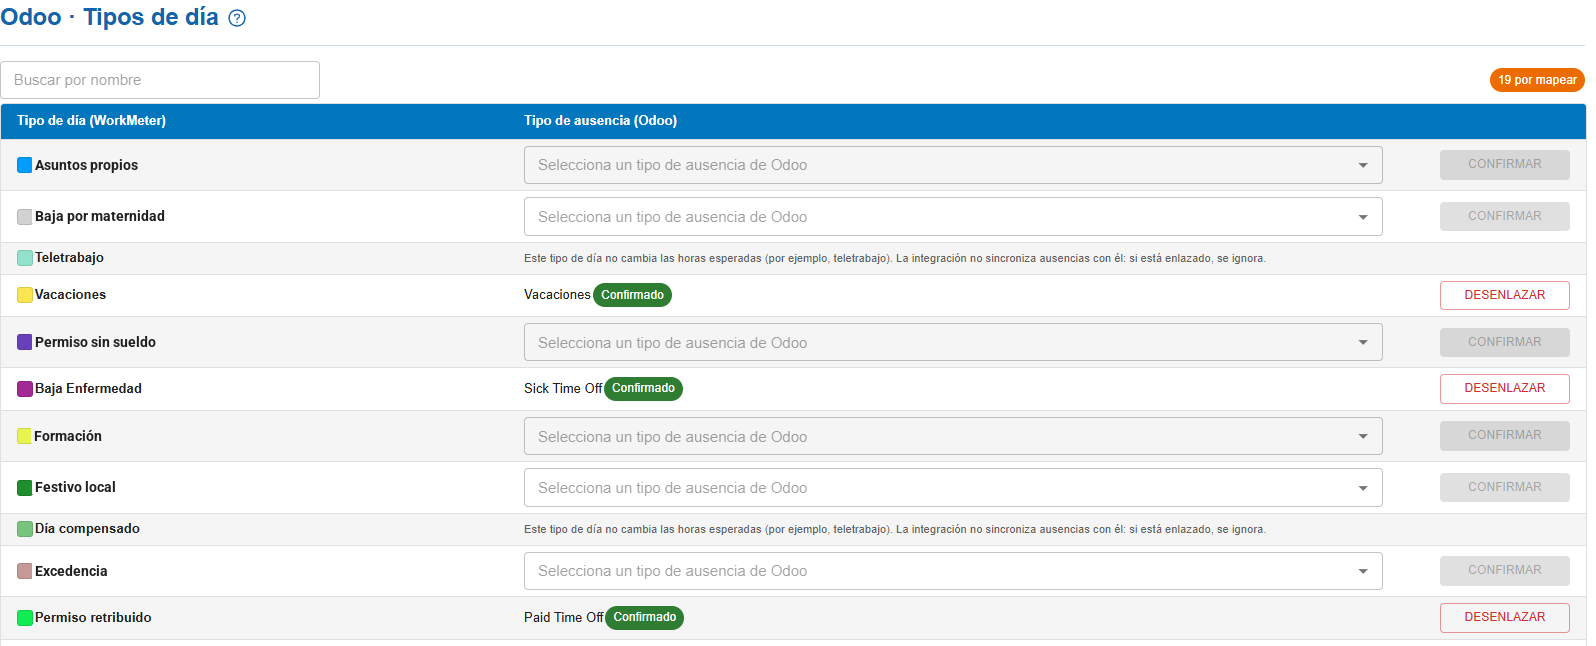
Task: Select the Día compensado label
Action: [87, 529]
